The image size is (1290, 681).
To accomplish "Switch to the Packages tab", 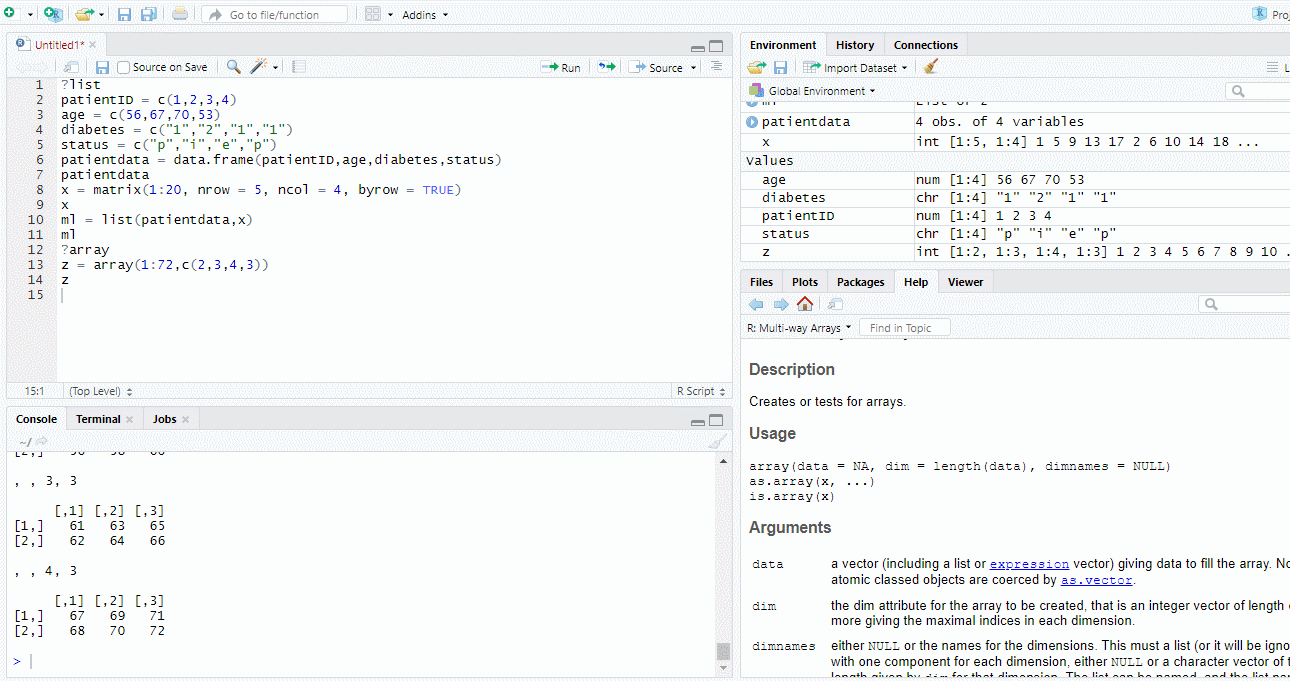I will [x=860, y=282].
